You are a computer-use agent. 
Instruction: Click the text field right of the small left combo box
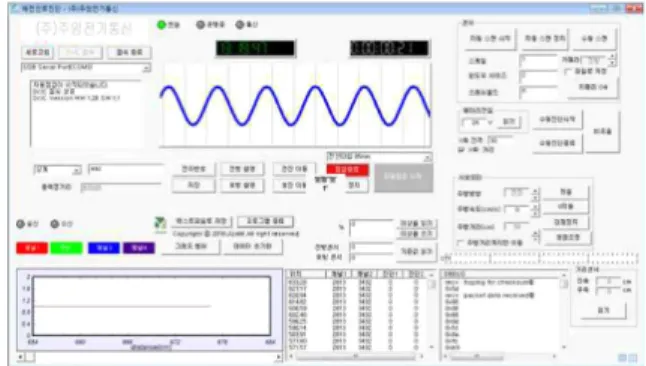126,169
